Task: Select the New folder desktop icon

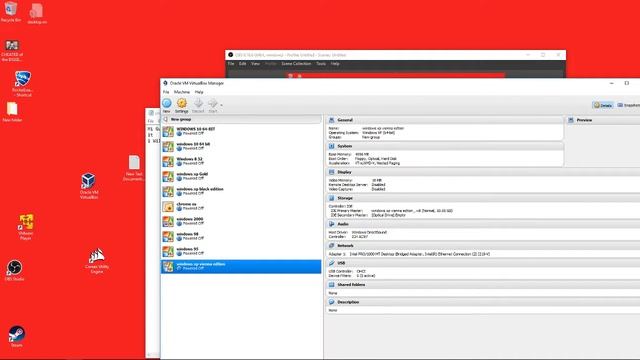Action: click(x=12, y=112)
